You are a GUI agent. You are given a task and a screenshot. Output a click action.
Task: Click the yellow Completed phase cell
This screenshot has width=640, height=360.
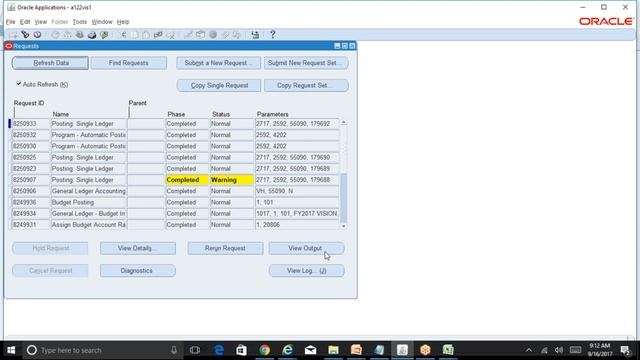click(187, 180)
